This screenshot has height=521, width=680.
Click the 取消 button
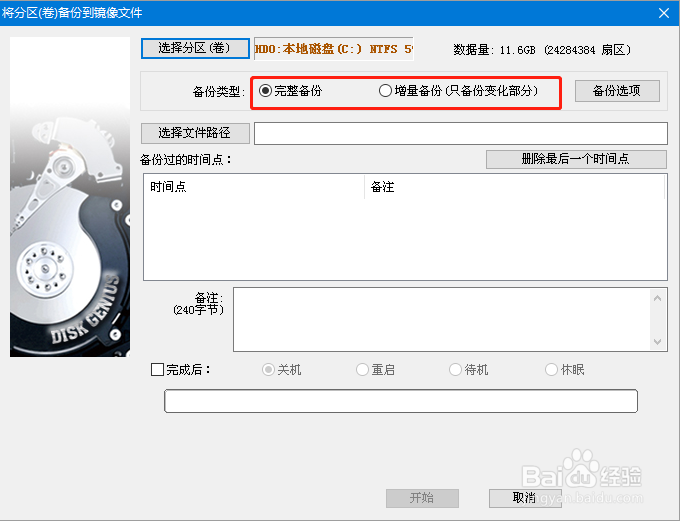point(525,498)
